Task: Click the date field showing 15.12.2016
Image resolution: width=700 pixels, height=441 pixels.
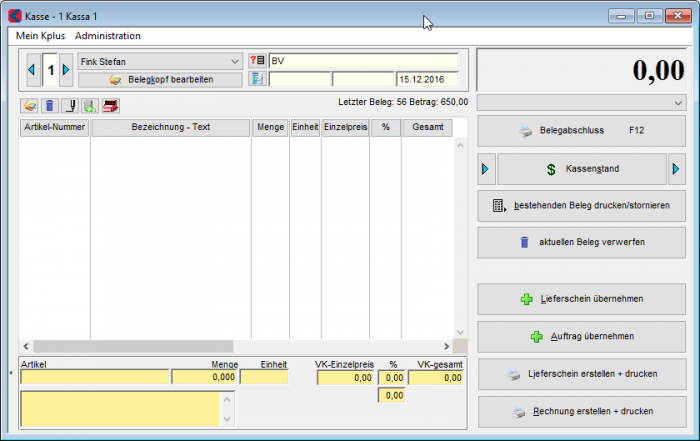Action: pos(427,79)
